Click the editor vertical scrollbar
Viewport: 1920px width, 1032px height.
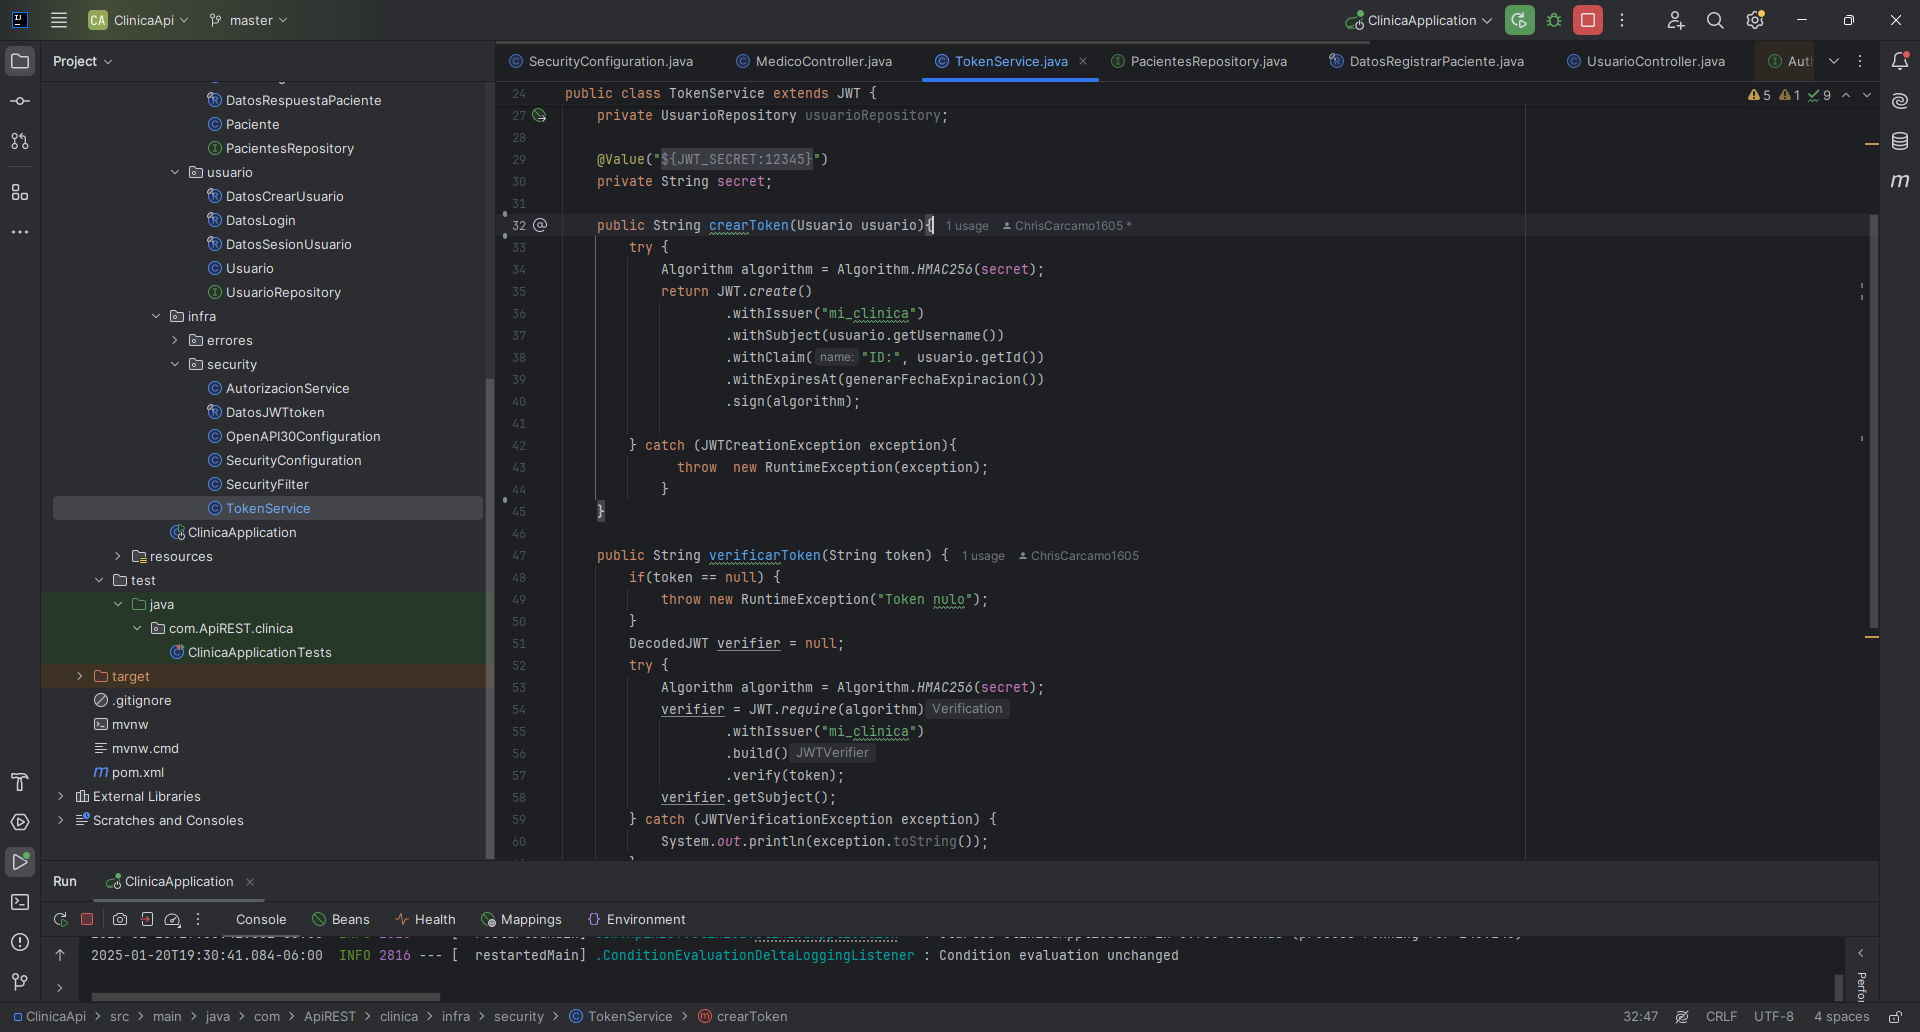(x=1873, y=420)
